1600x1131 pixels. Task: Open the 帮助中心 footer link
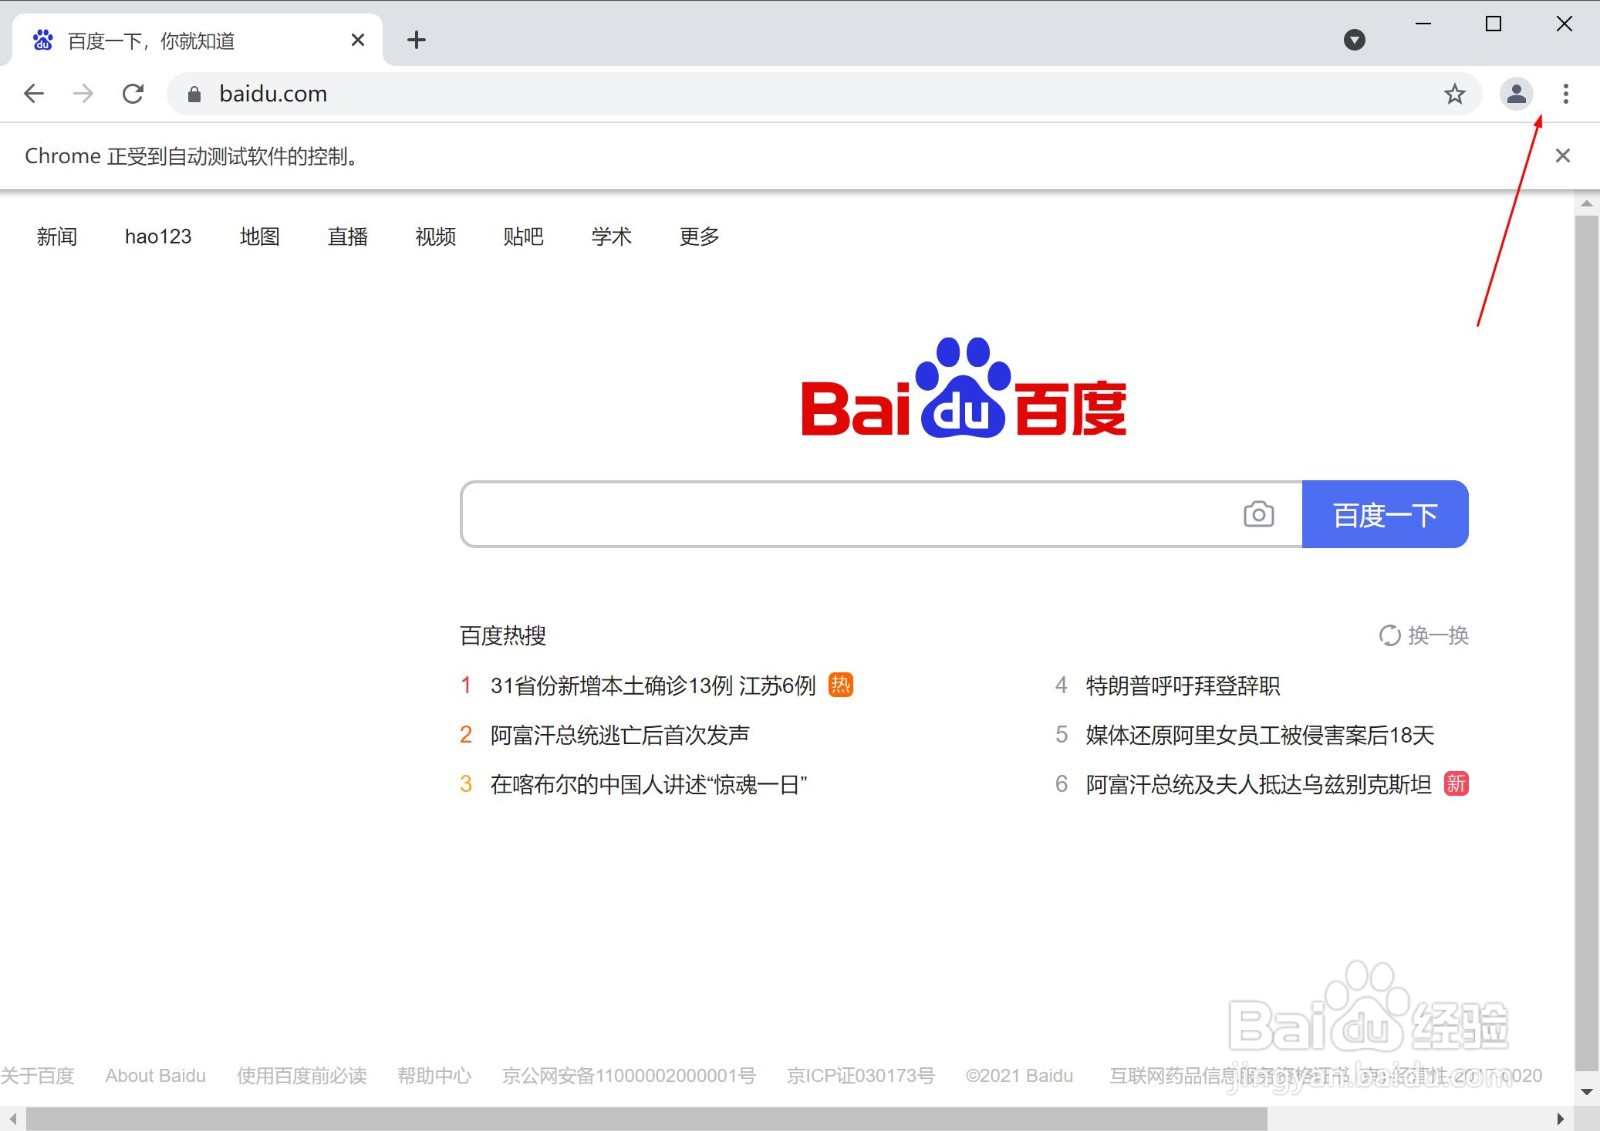point(434,1076)
